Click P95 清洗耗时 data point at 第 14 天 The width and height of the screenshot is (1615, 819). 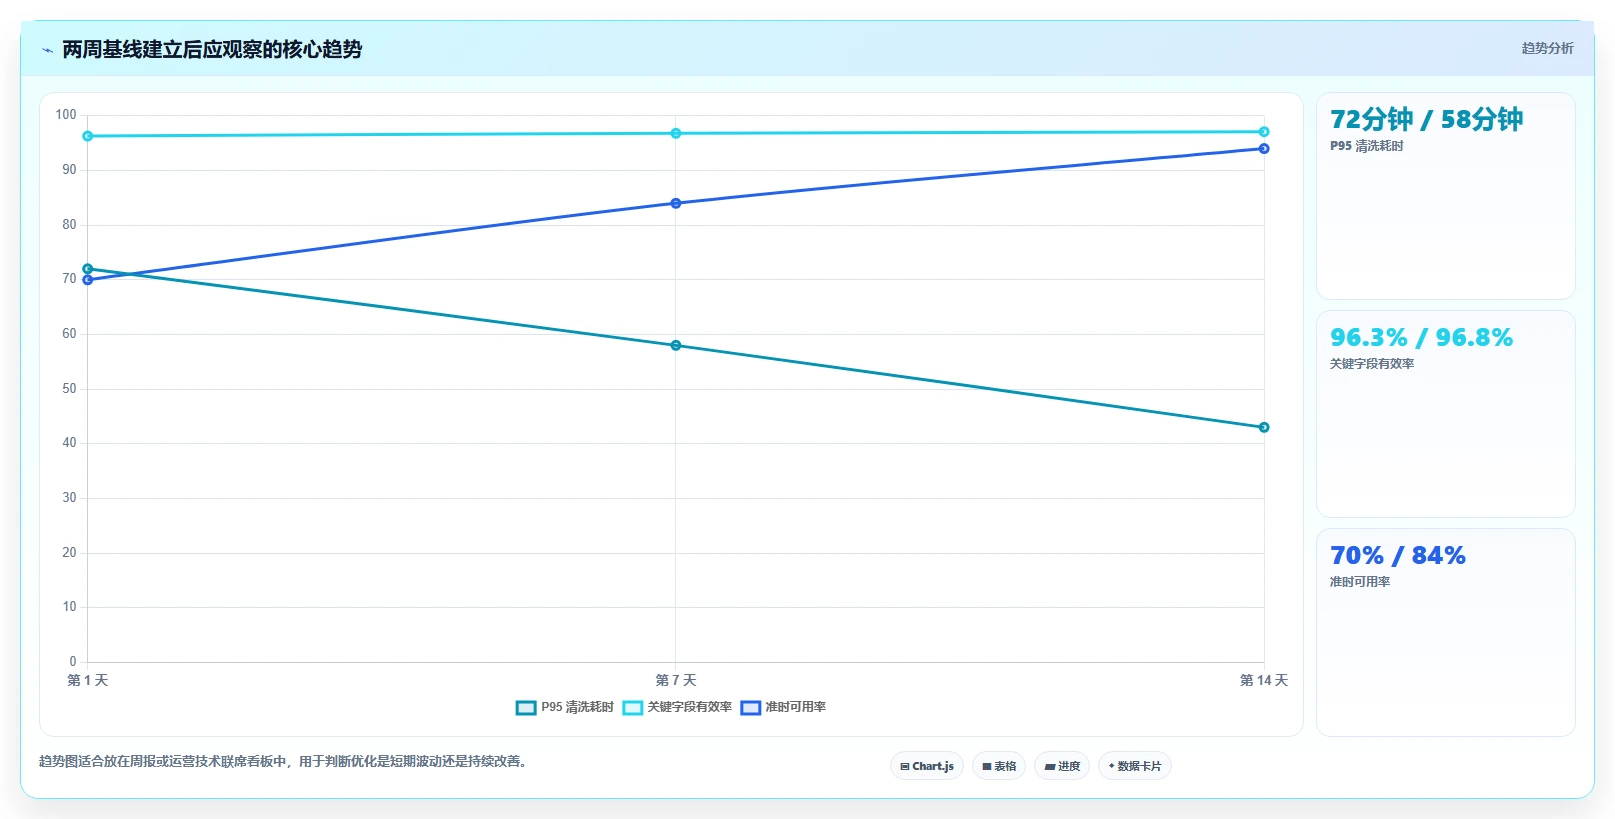[x=1264, y=427]
